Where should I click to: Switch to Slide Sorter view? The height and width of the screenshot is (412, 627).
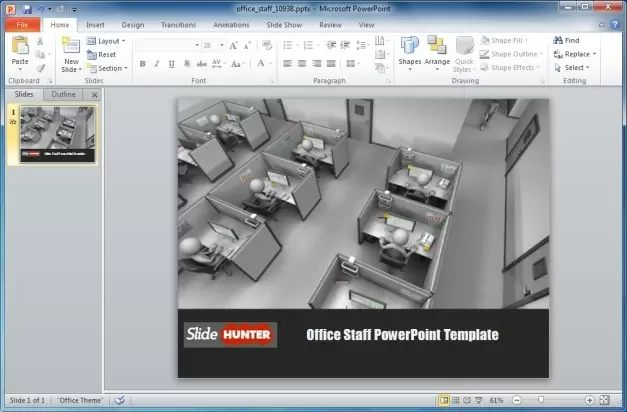tap(456, 400)
